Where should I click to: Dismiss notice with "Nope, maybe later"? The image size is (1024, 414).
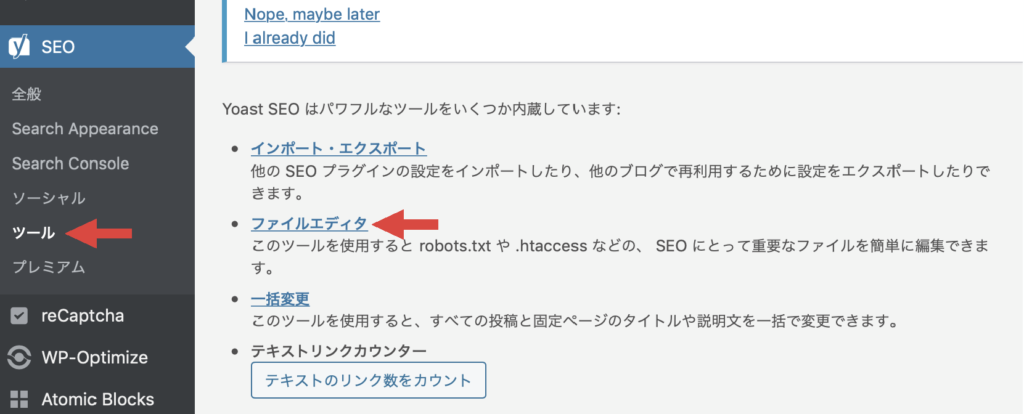pyautogui.click(x=312, y=15)
